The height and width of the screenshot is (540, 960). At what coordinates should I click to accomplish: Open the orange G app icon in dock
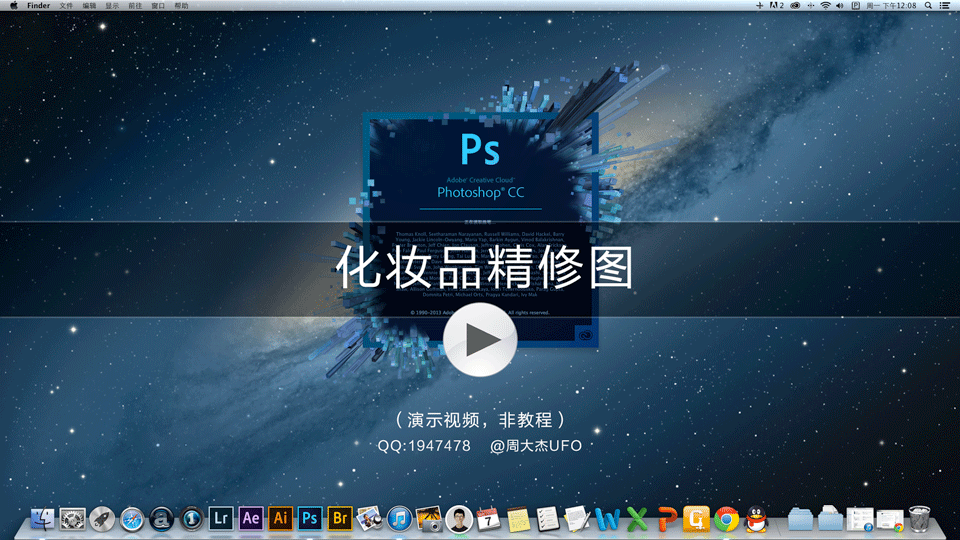(x=697, y=519)
